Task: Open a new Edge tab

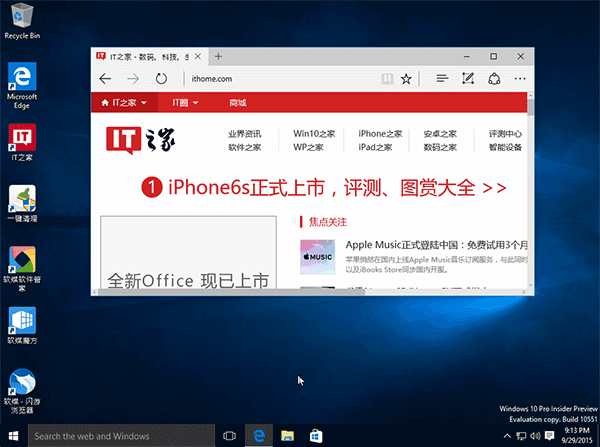Action: point(218,57)
